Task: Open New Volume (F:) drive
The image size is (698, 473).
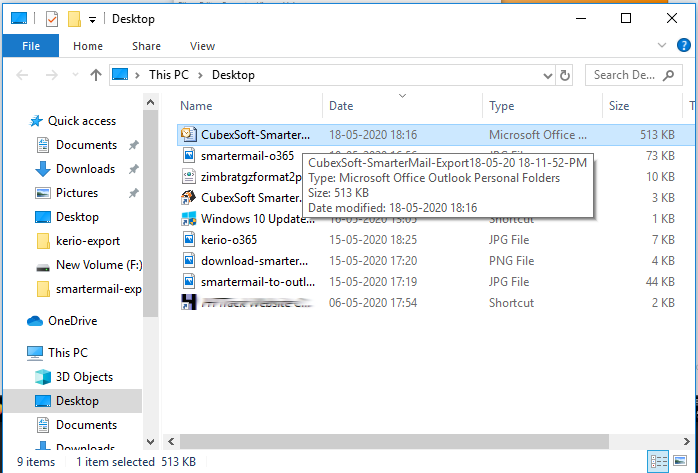Action: pos(99,265)
